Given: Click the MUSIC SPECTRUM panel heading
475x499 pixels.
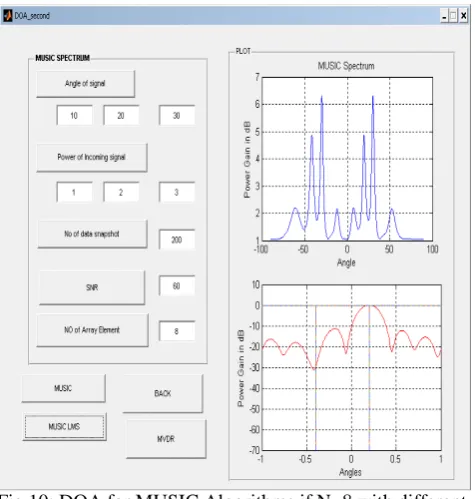Looking at the screenshot, I should tap(63, 58).
